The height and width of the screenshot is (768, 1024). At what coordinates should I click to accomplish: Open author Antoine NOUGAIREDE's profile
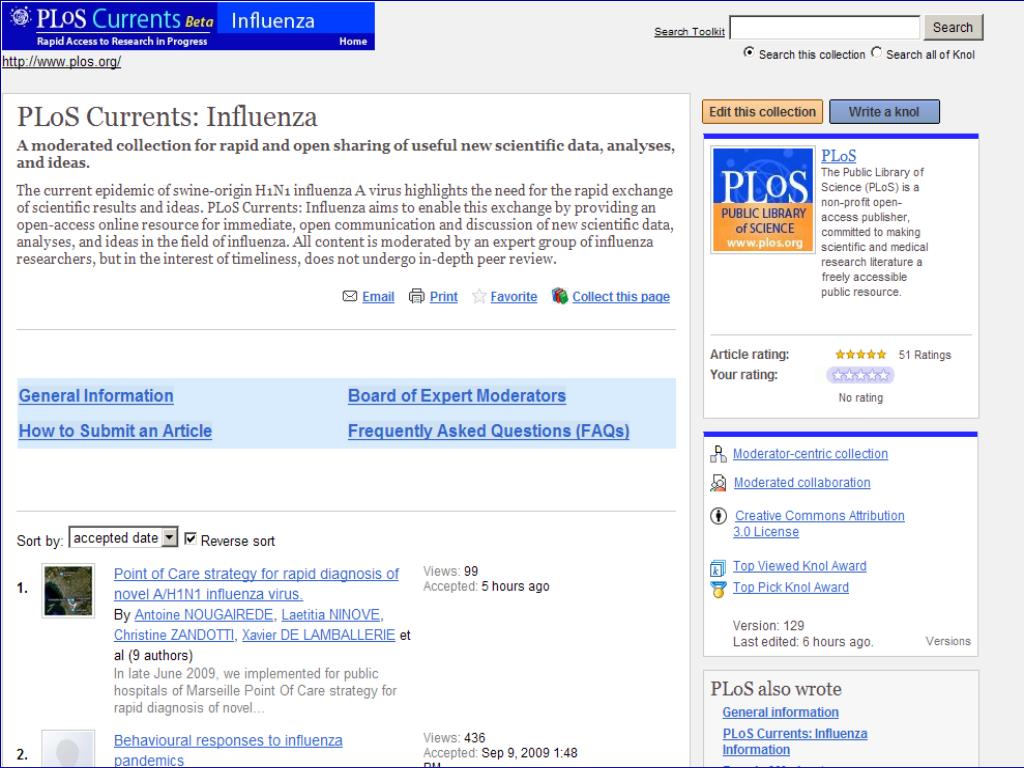tap(204, 615)
